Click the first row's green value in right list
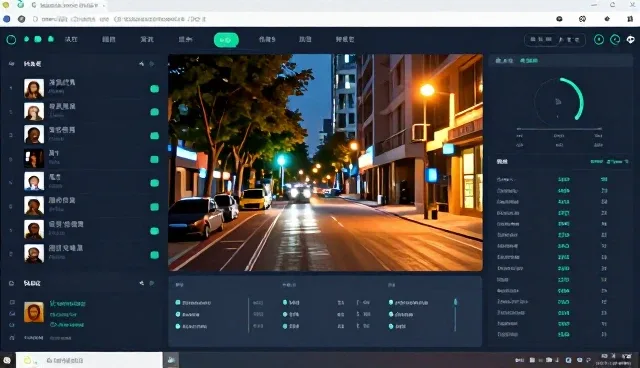This screenshot has width=640, height=368. click(x=564, y=180)
